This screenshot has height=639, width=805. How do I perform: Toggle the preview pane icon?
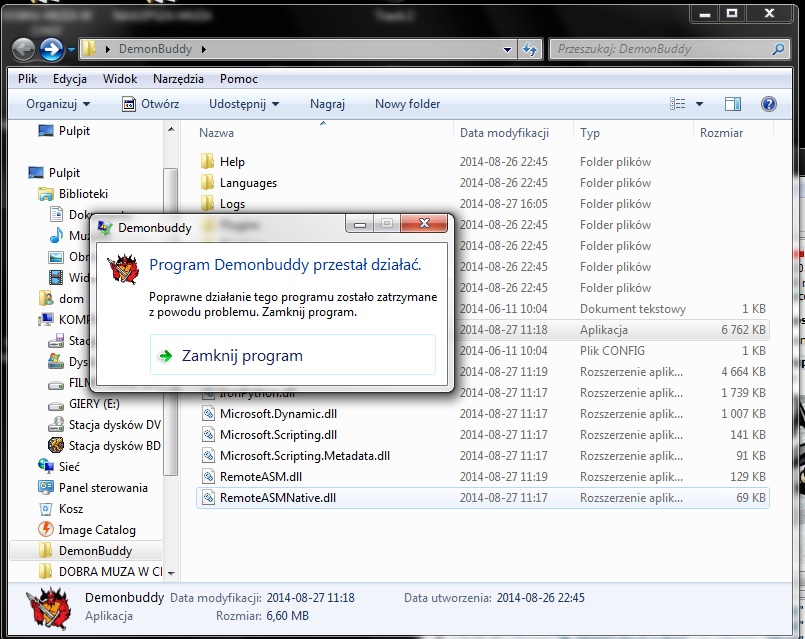coord(733,104)
